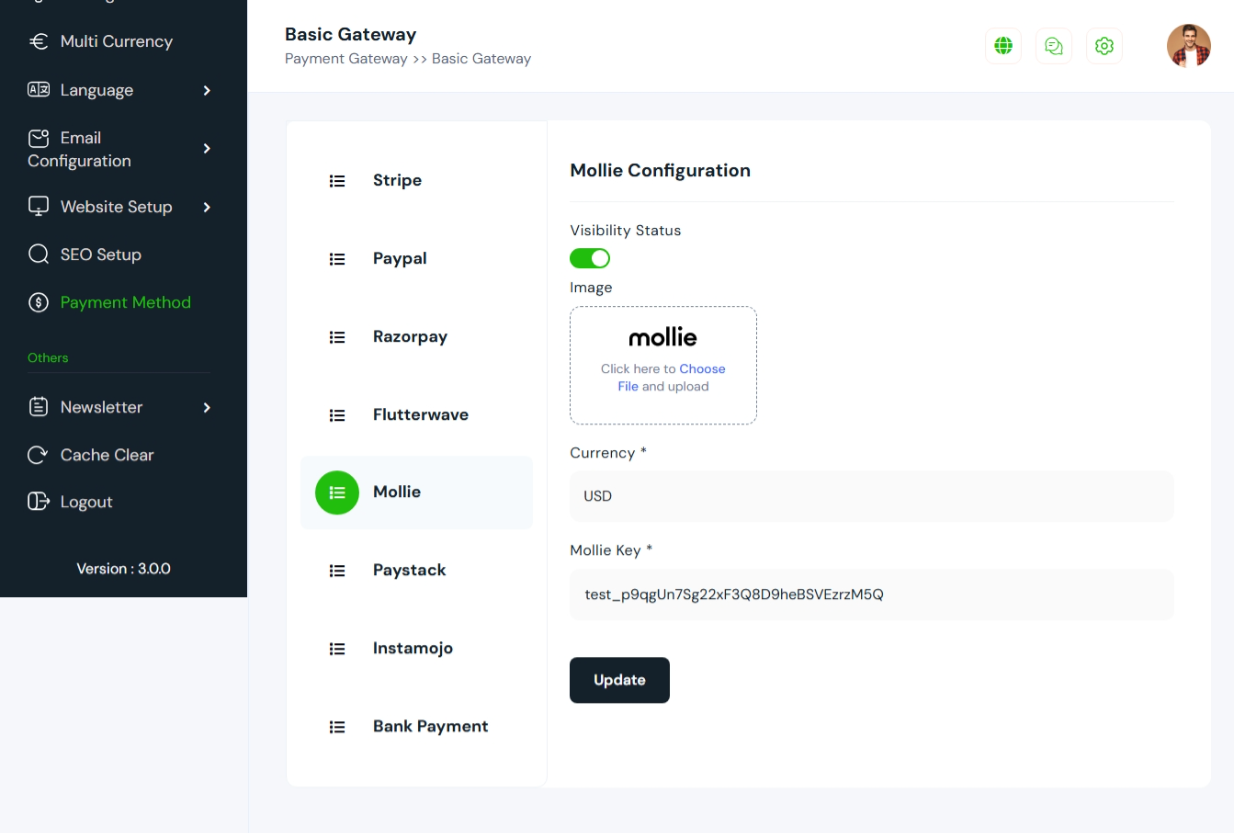The height and width of the screenshot is (833, 1234).
Task: Click the list icon beside Instamojo
Action: click(337, 648)
